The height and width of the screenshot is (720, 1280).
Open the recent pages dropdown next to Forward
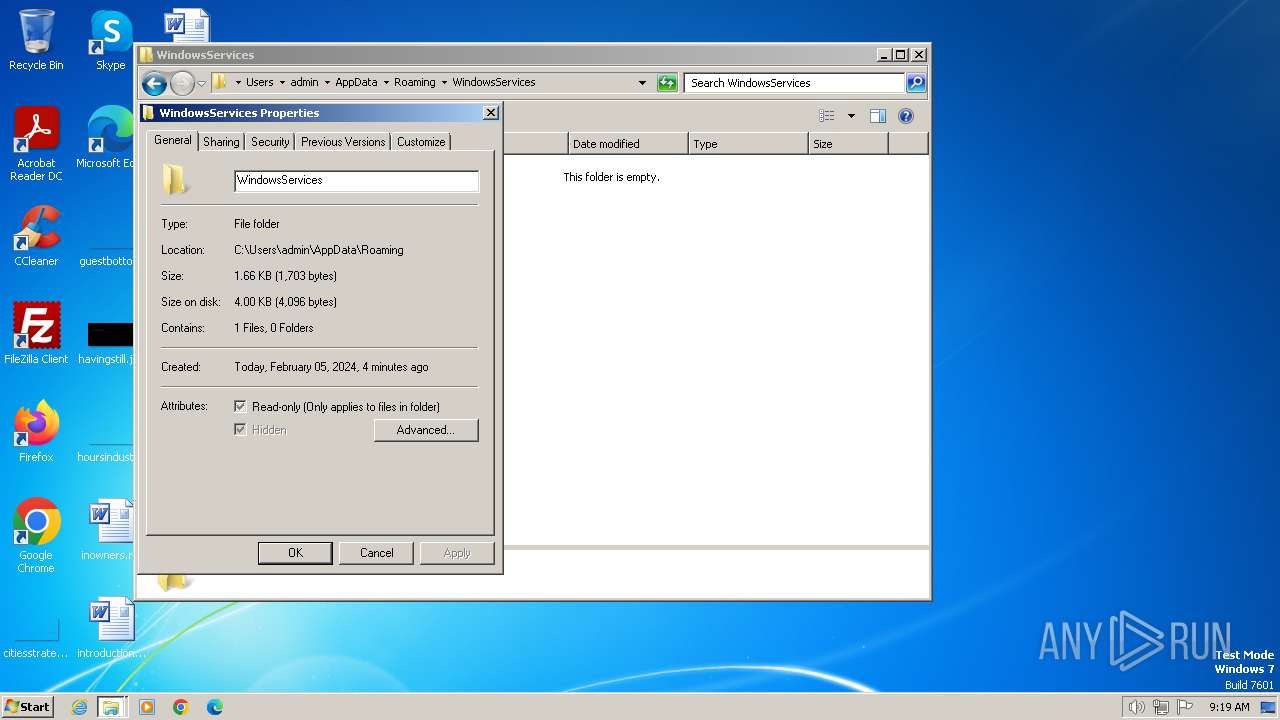[201, 83]
